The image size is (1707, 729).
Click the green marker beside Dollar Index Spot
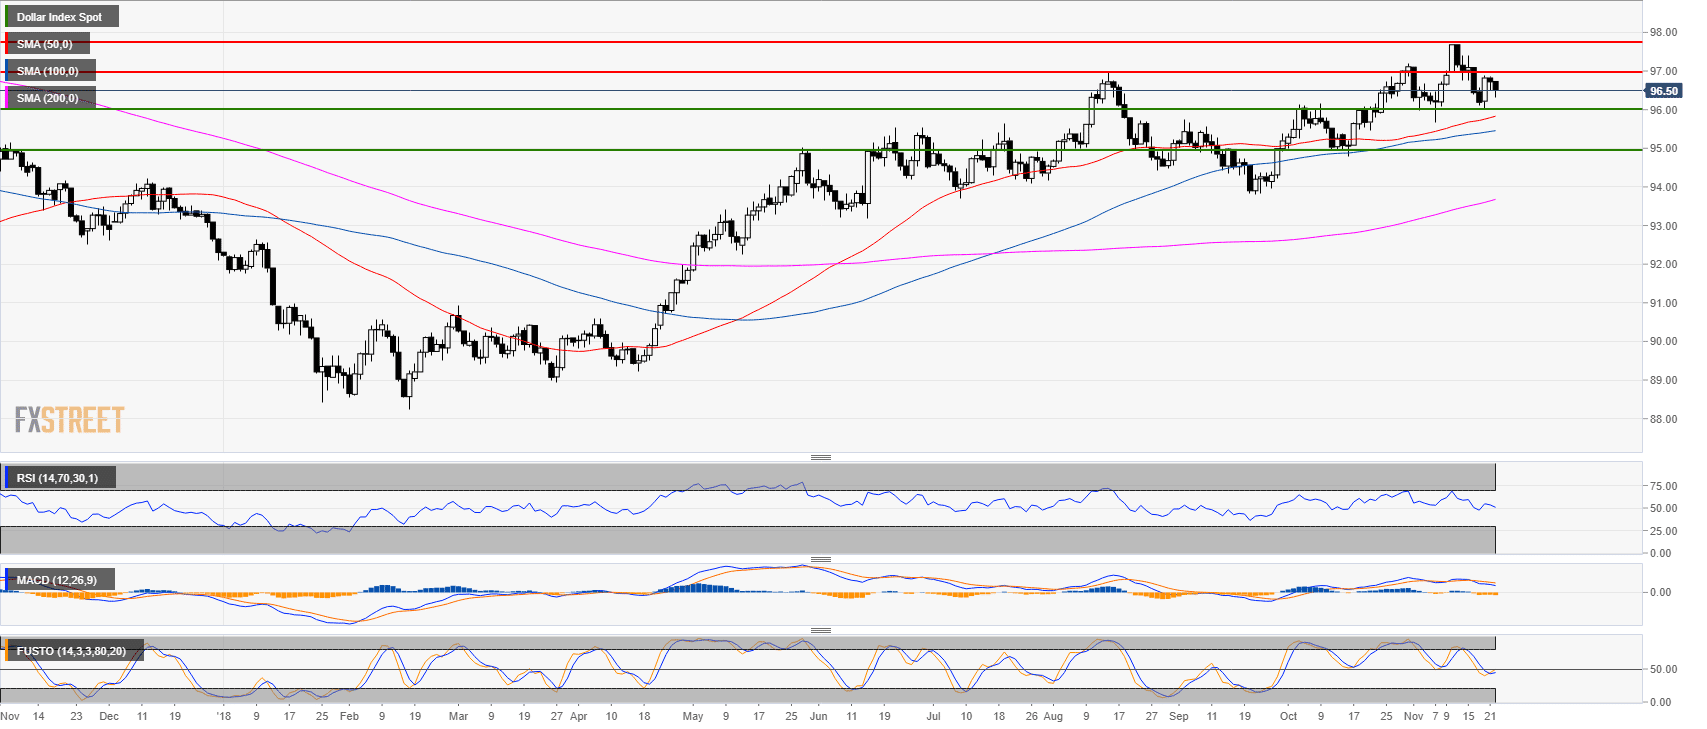(7, 17)
